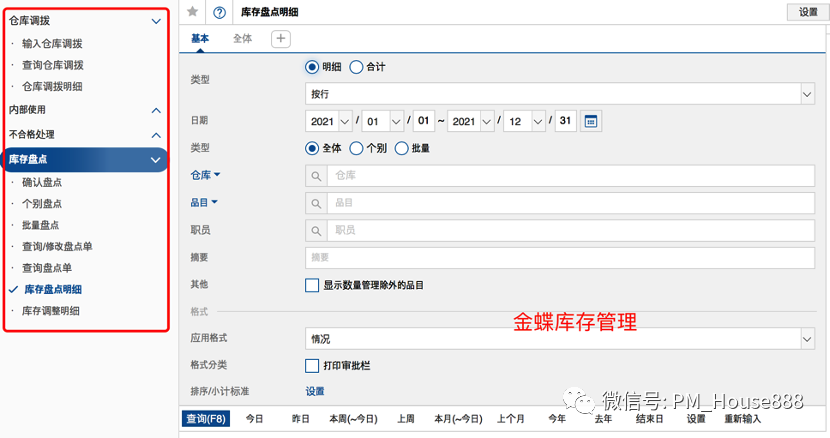This screenshot has height=438, width=830.
Task: Collapse the 仓库调拨 sidebar section
Action: pos(155,21)
